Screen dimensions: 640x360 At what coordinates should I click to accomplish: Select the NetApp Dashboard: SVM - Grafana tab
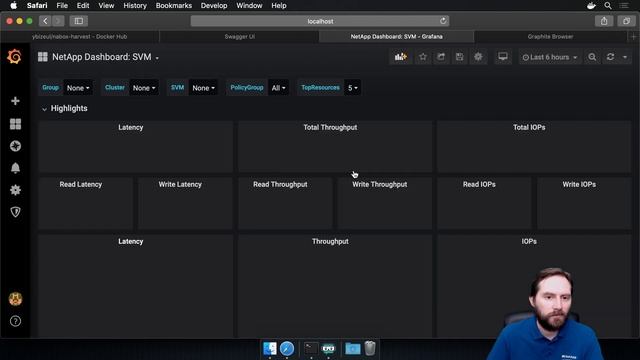396,37
